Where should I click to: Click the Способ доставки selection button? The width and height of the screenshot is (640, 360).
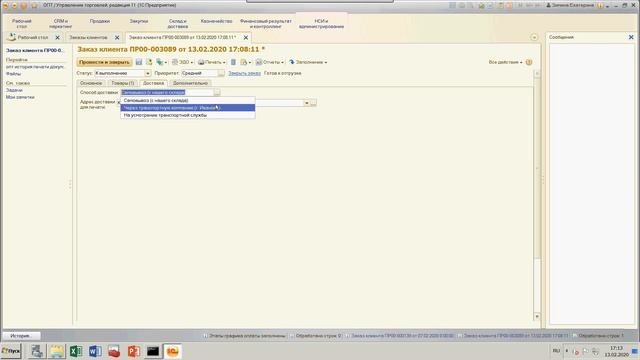point(217,92)
